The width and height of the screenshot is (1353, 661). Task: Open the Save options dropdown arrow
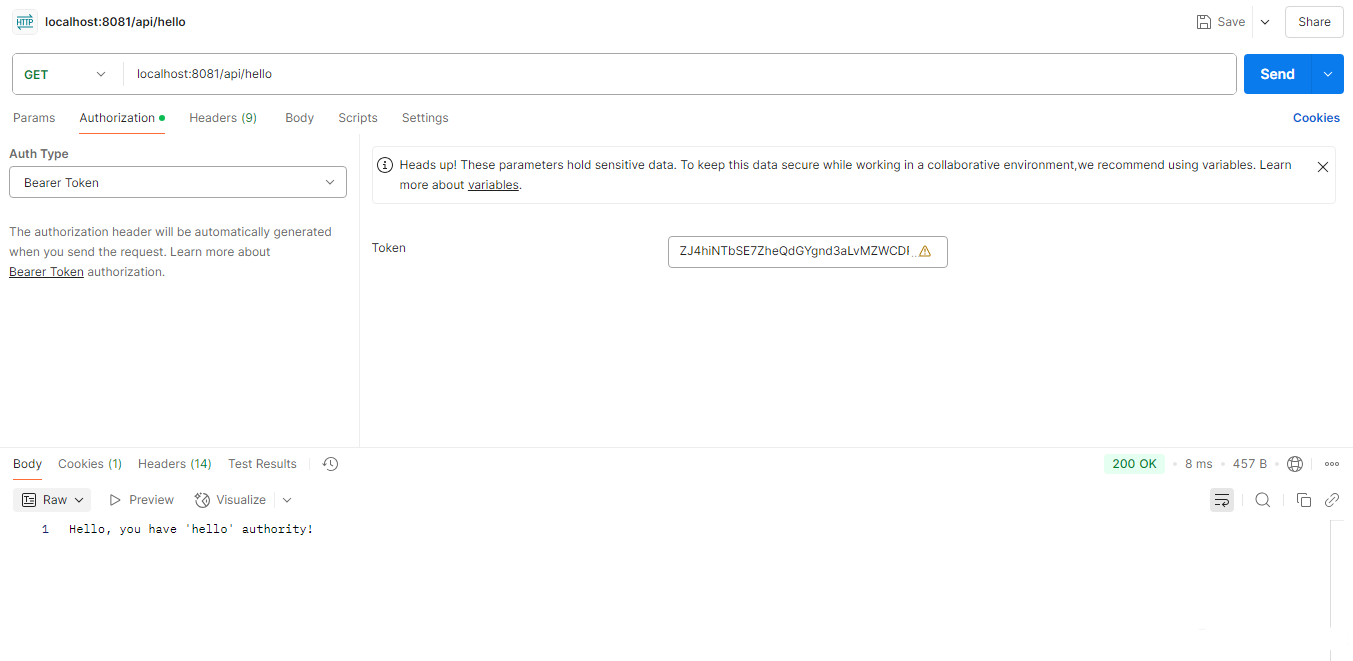point(1264,22)
